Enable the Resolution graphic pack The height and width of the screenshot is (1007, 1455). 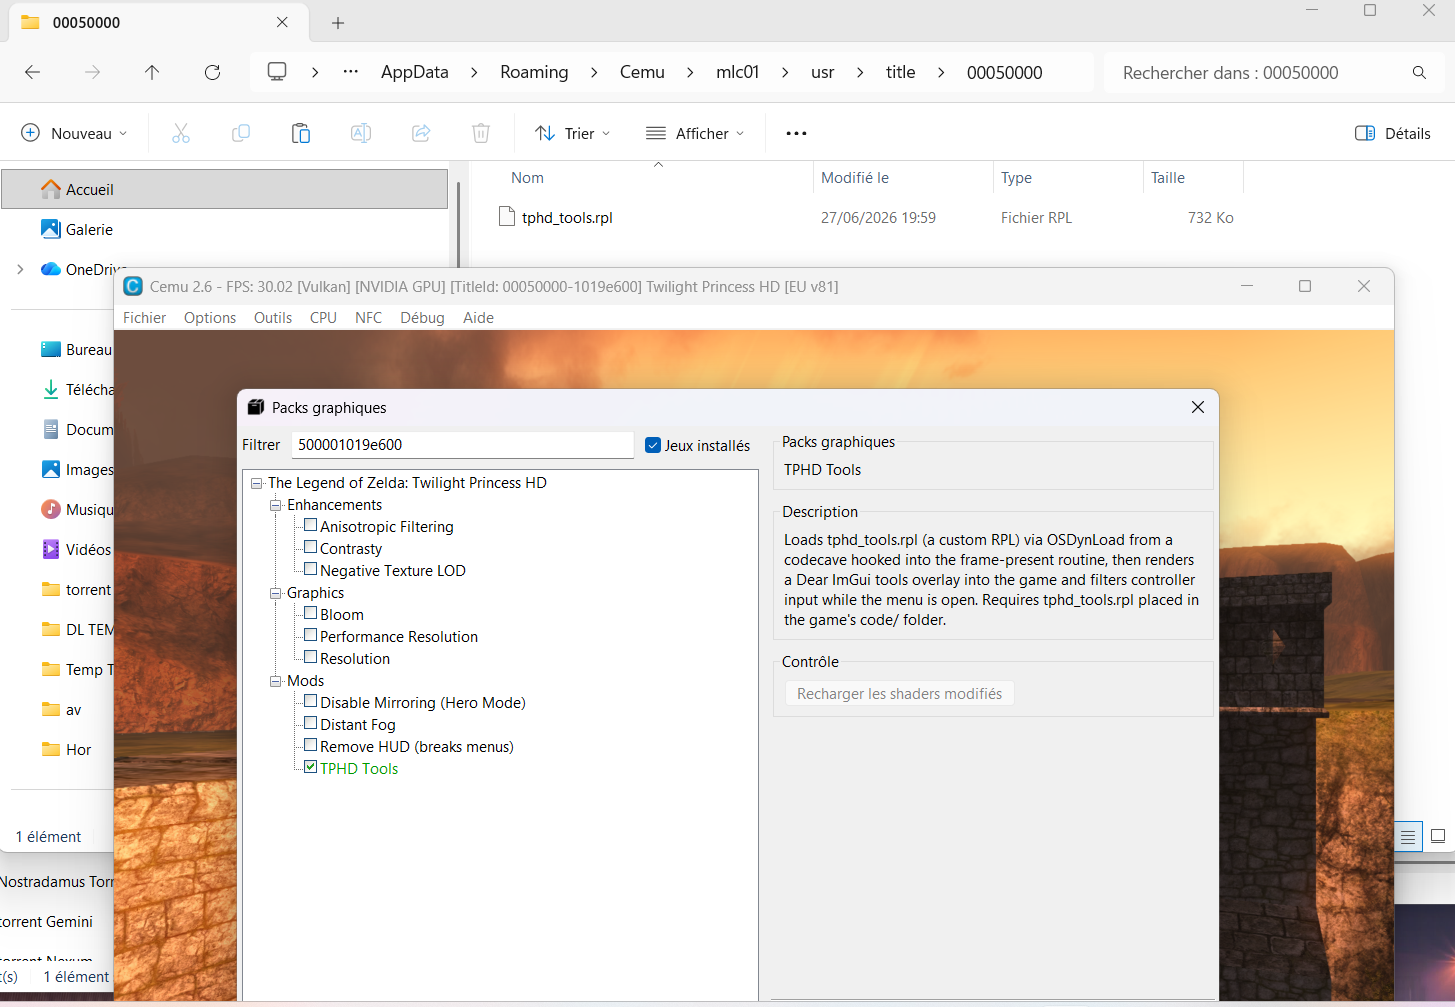(x=311, y=657)
